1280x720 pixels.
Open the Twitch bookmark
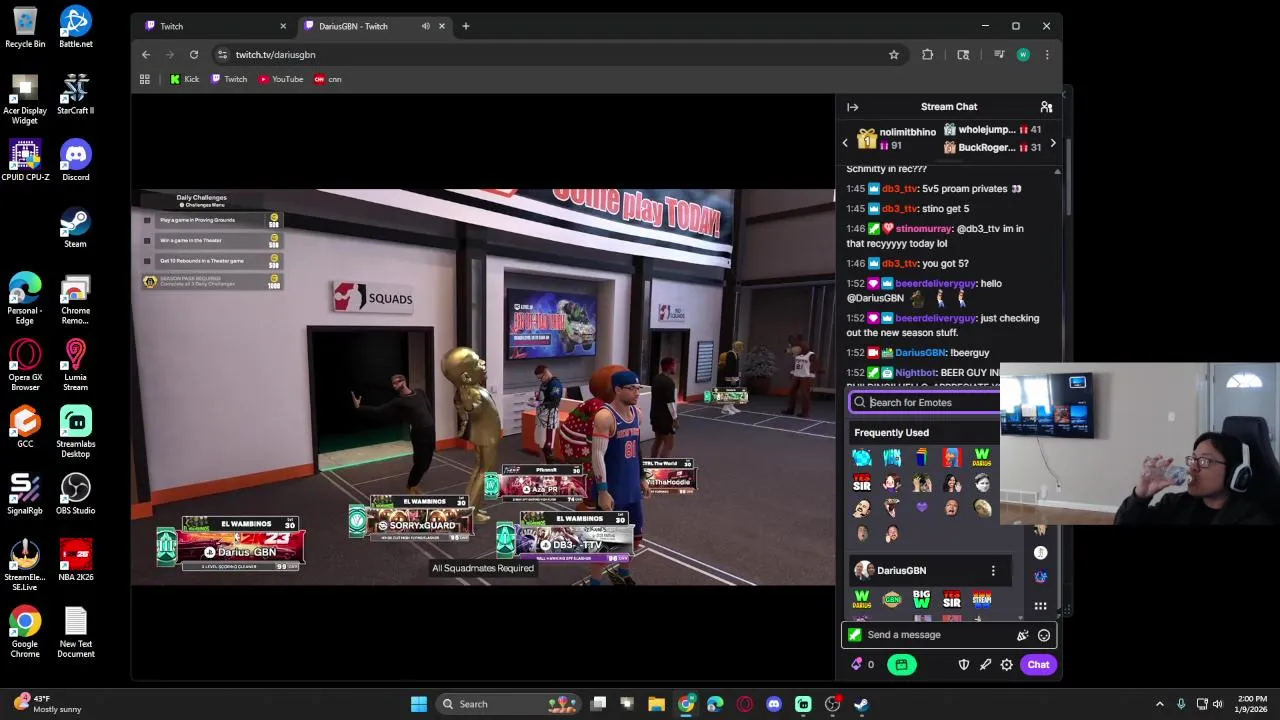(229, 79)
